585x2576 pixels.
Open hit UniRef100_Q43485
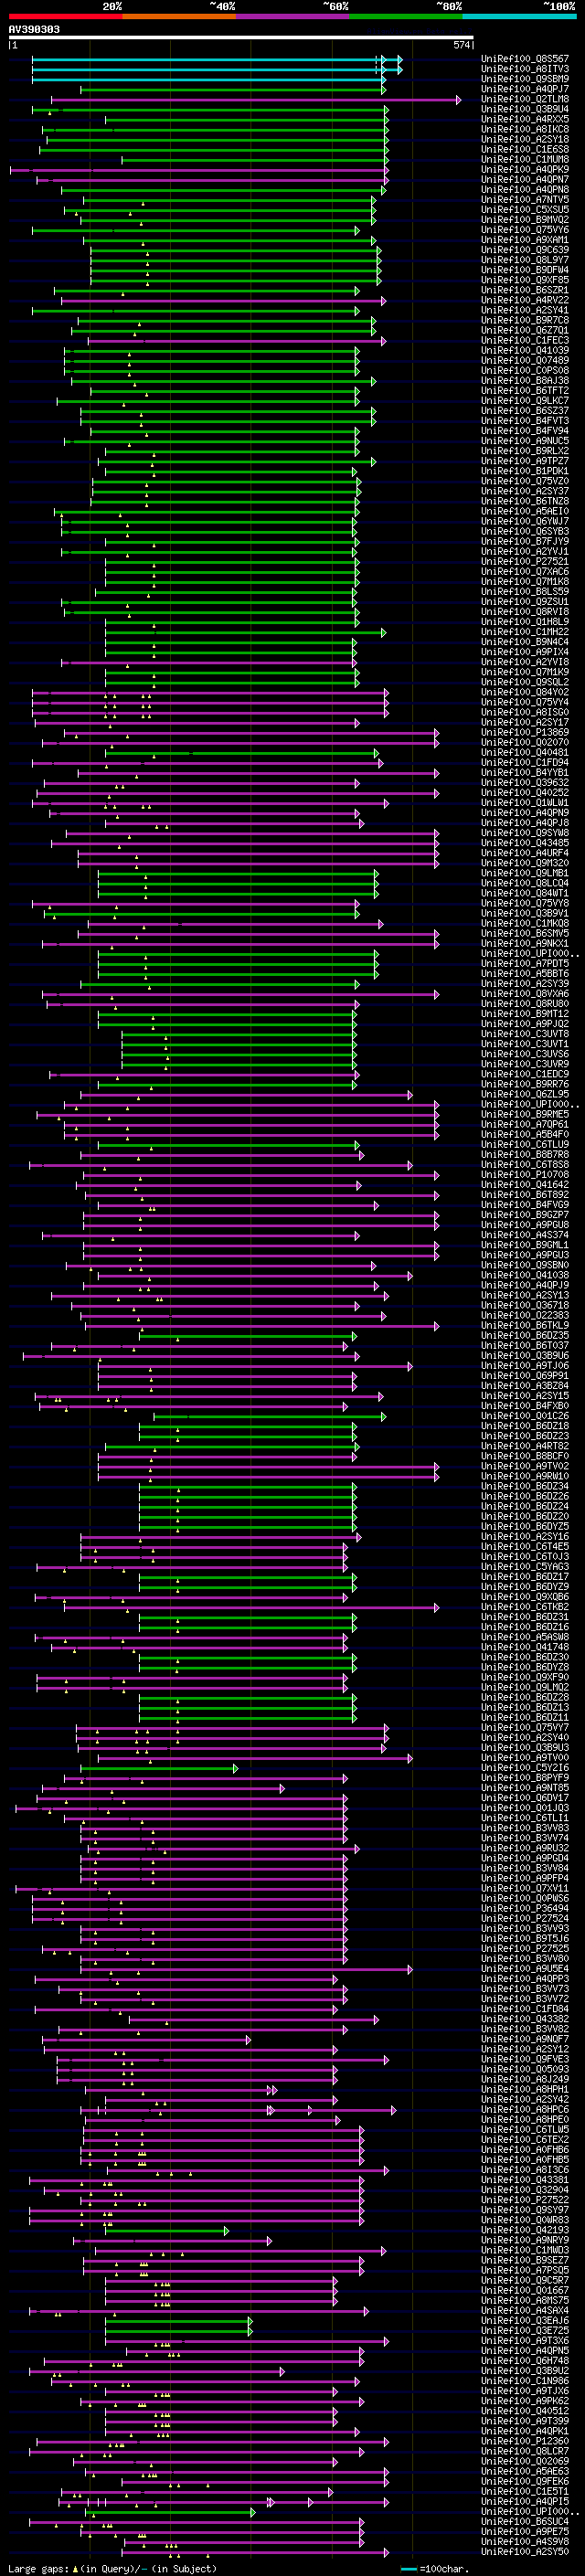(x=525, y=843)
